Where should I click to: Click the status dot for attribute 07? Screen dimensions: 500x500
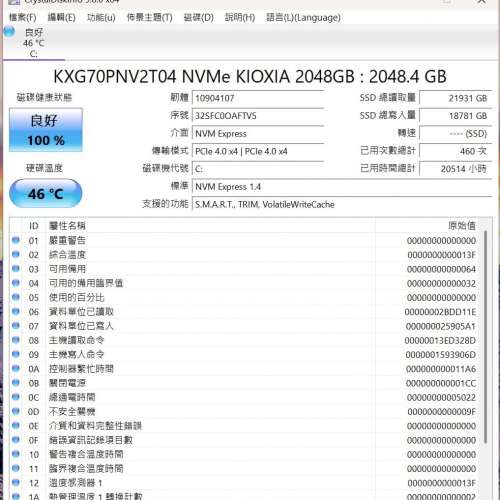[x=16, y=326]
